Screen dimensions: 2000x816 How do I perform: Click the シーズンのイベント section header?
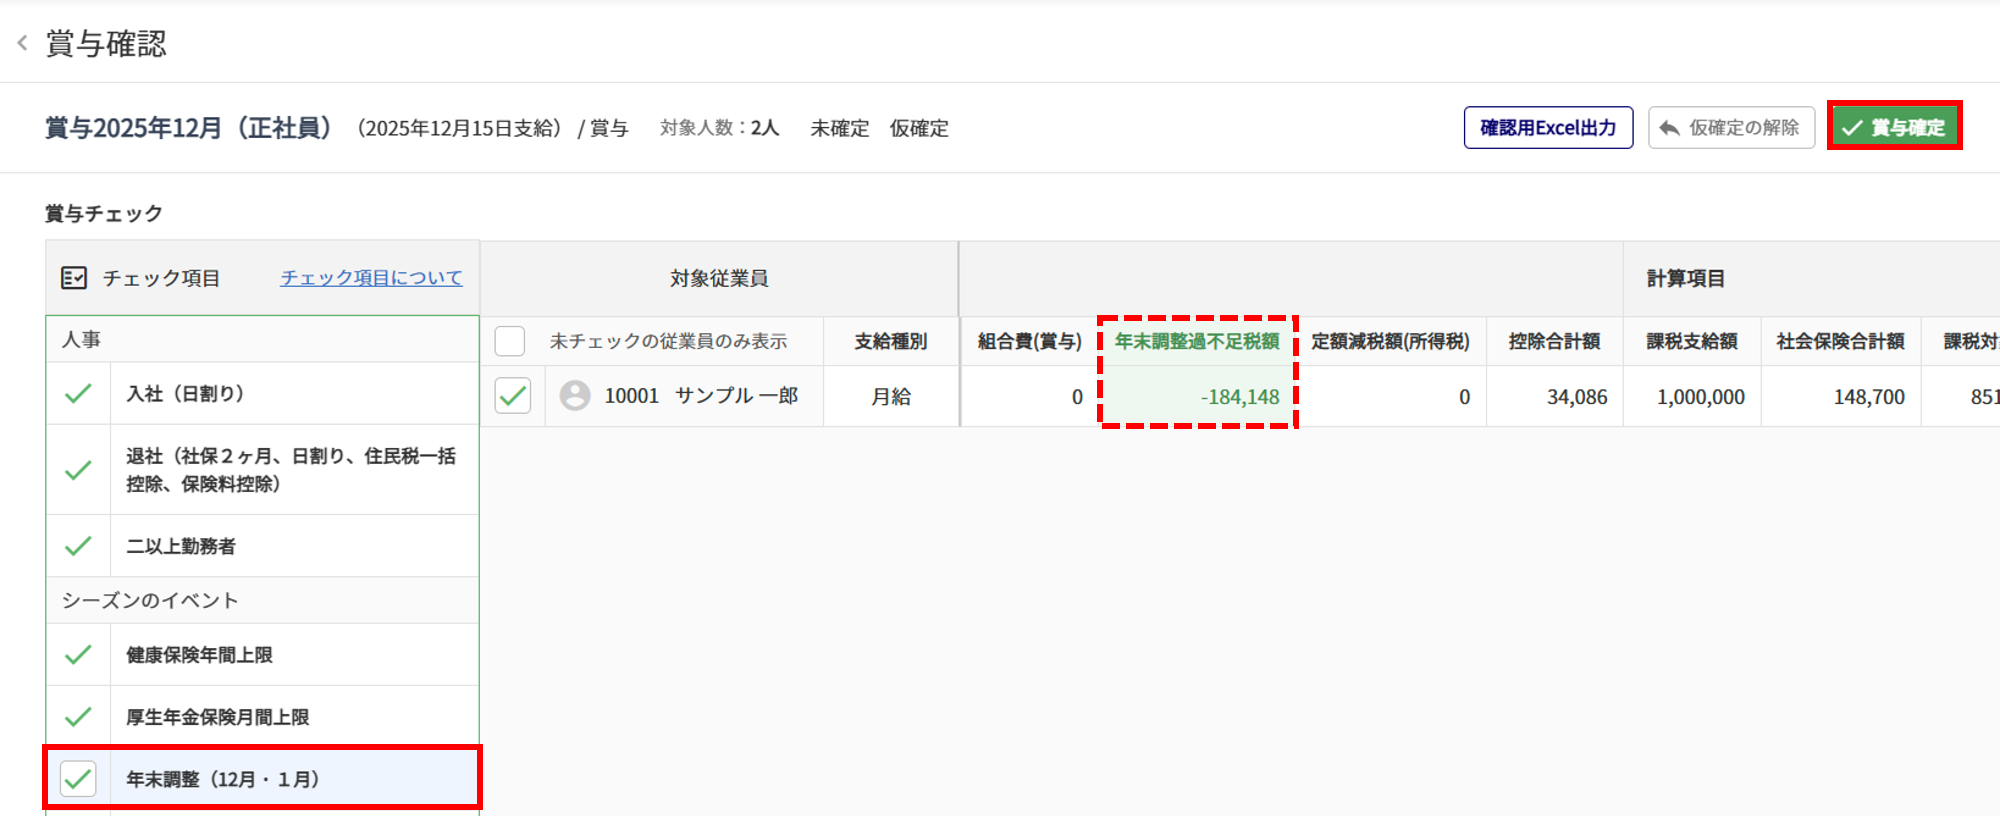tap(263, 600)
